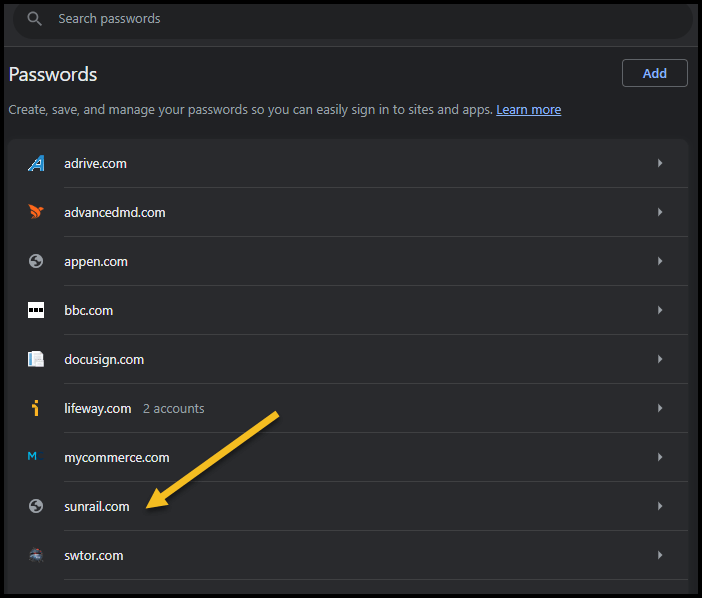Click the mycommerce.com favicon
The image size is (702, 598).
(x=35, y=457)
